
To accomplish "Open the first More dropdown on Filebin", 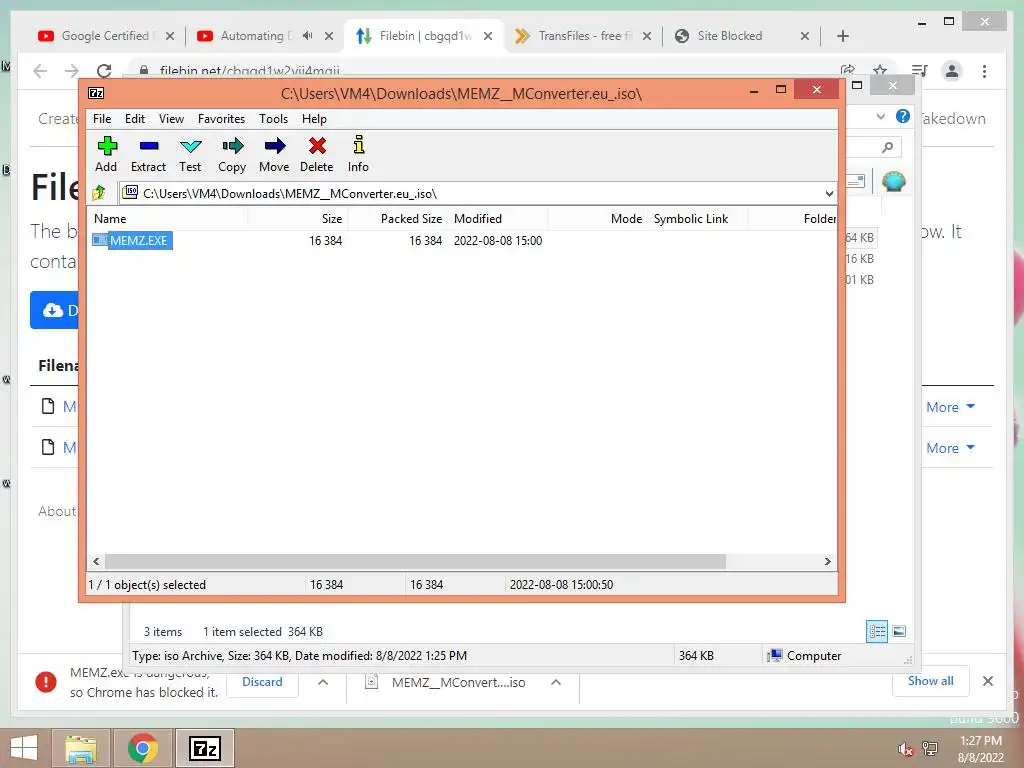I will tap(950, 407).
